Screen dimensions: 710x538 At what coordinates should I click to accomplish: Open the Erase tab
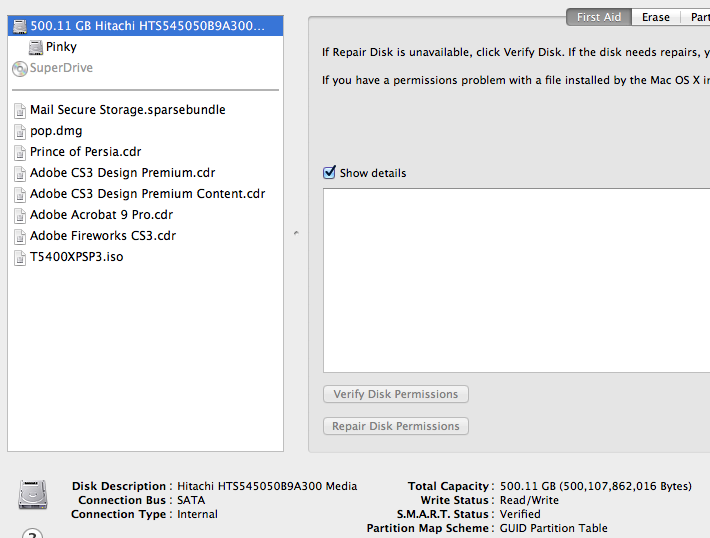pyautogui.click(x=656, y=17)
